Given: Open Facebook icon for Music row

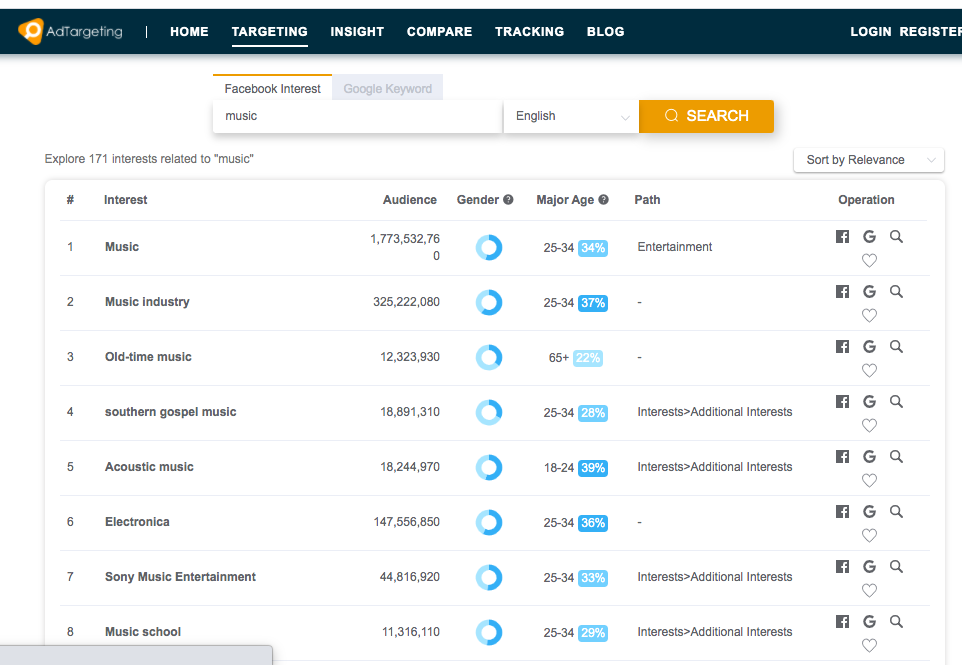Looking at the screenshot, I should click(x=842, y=237).
